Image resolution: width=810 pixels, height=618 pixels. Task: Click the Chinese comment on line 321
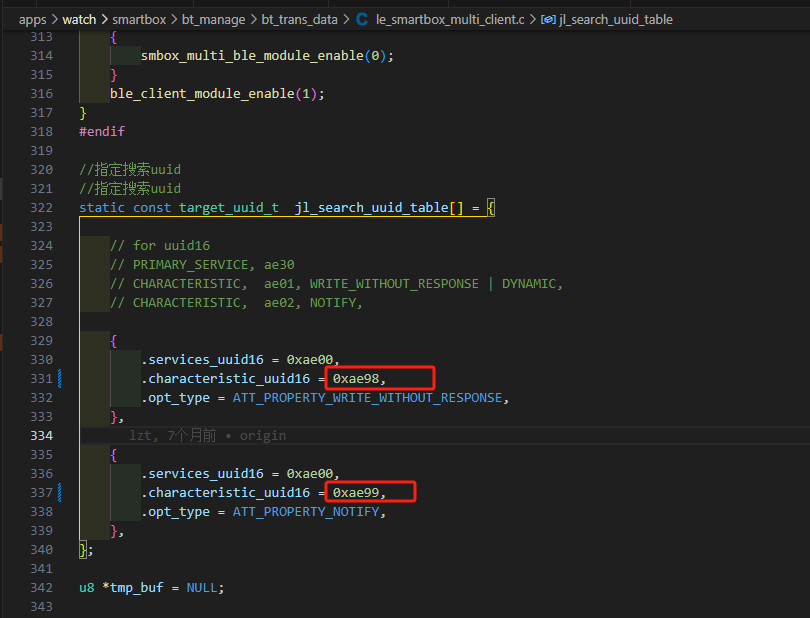(130, 189)
